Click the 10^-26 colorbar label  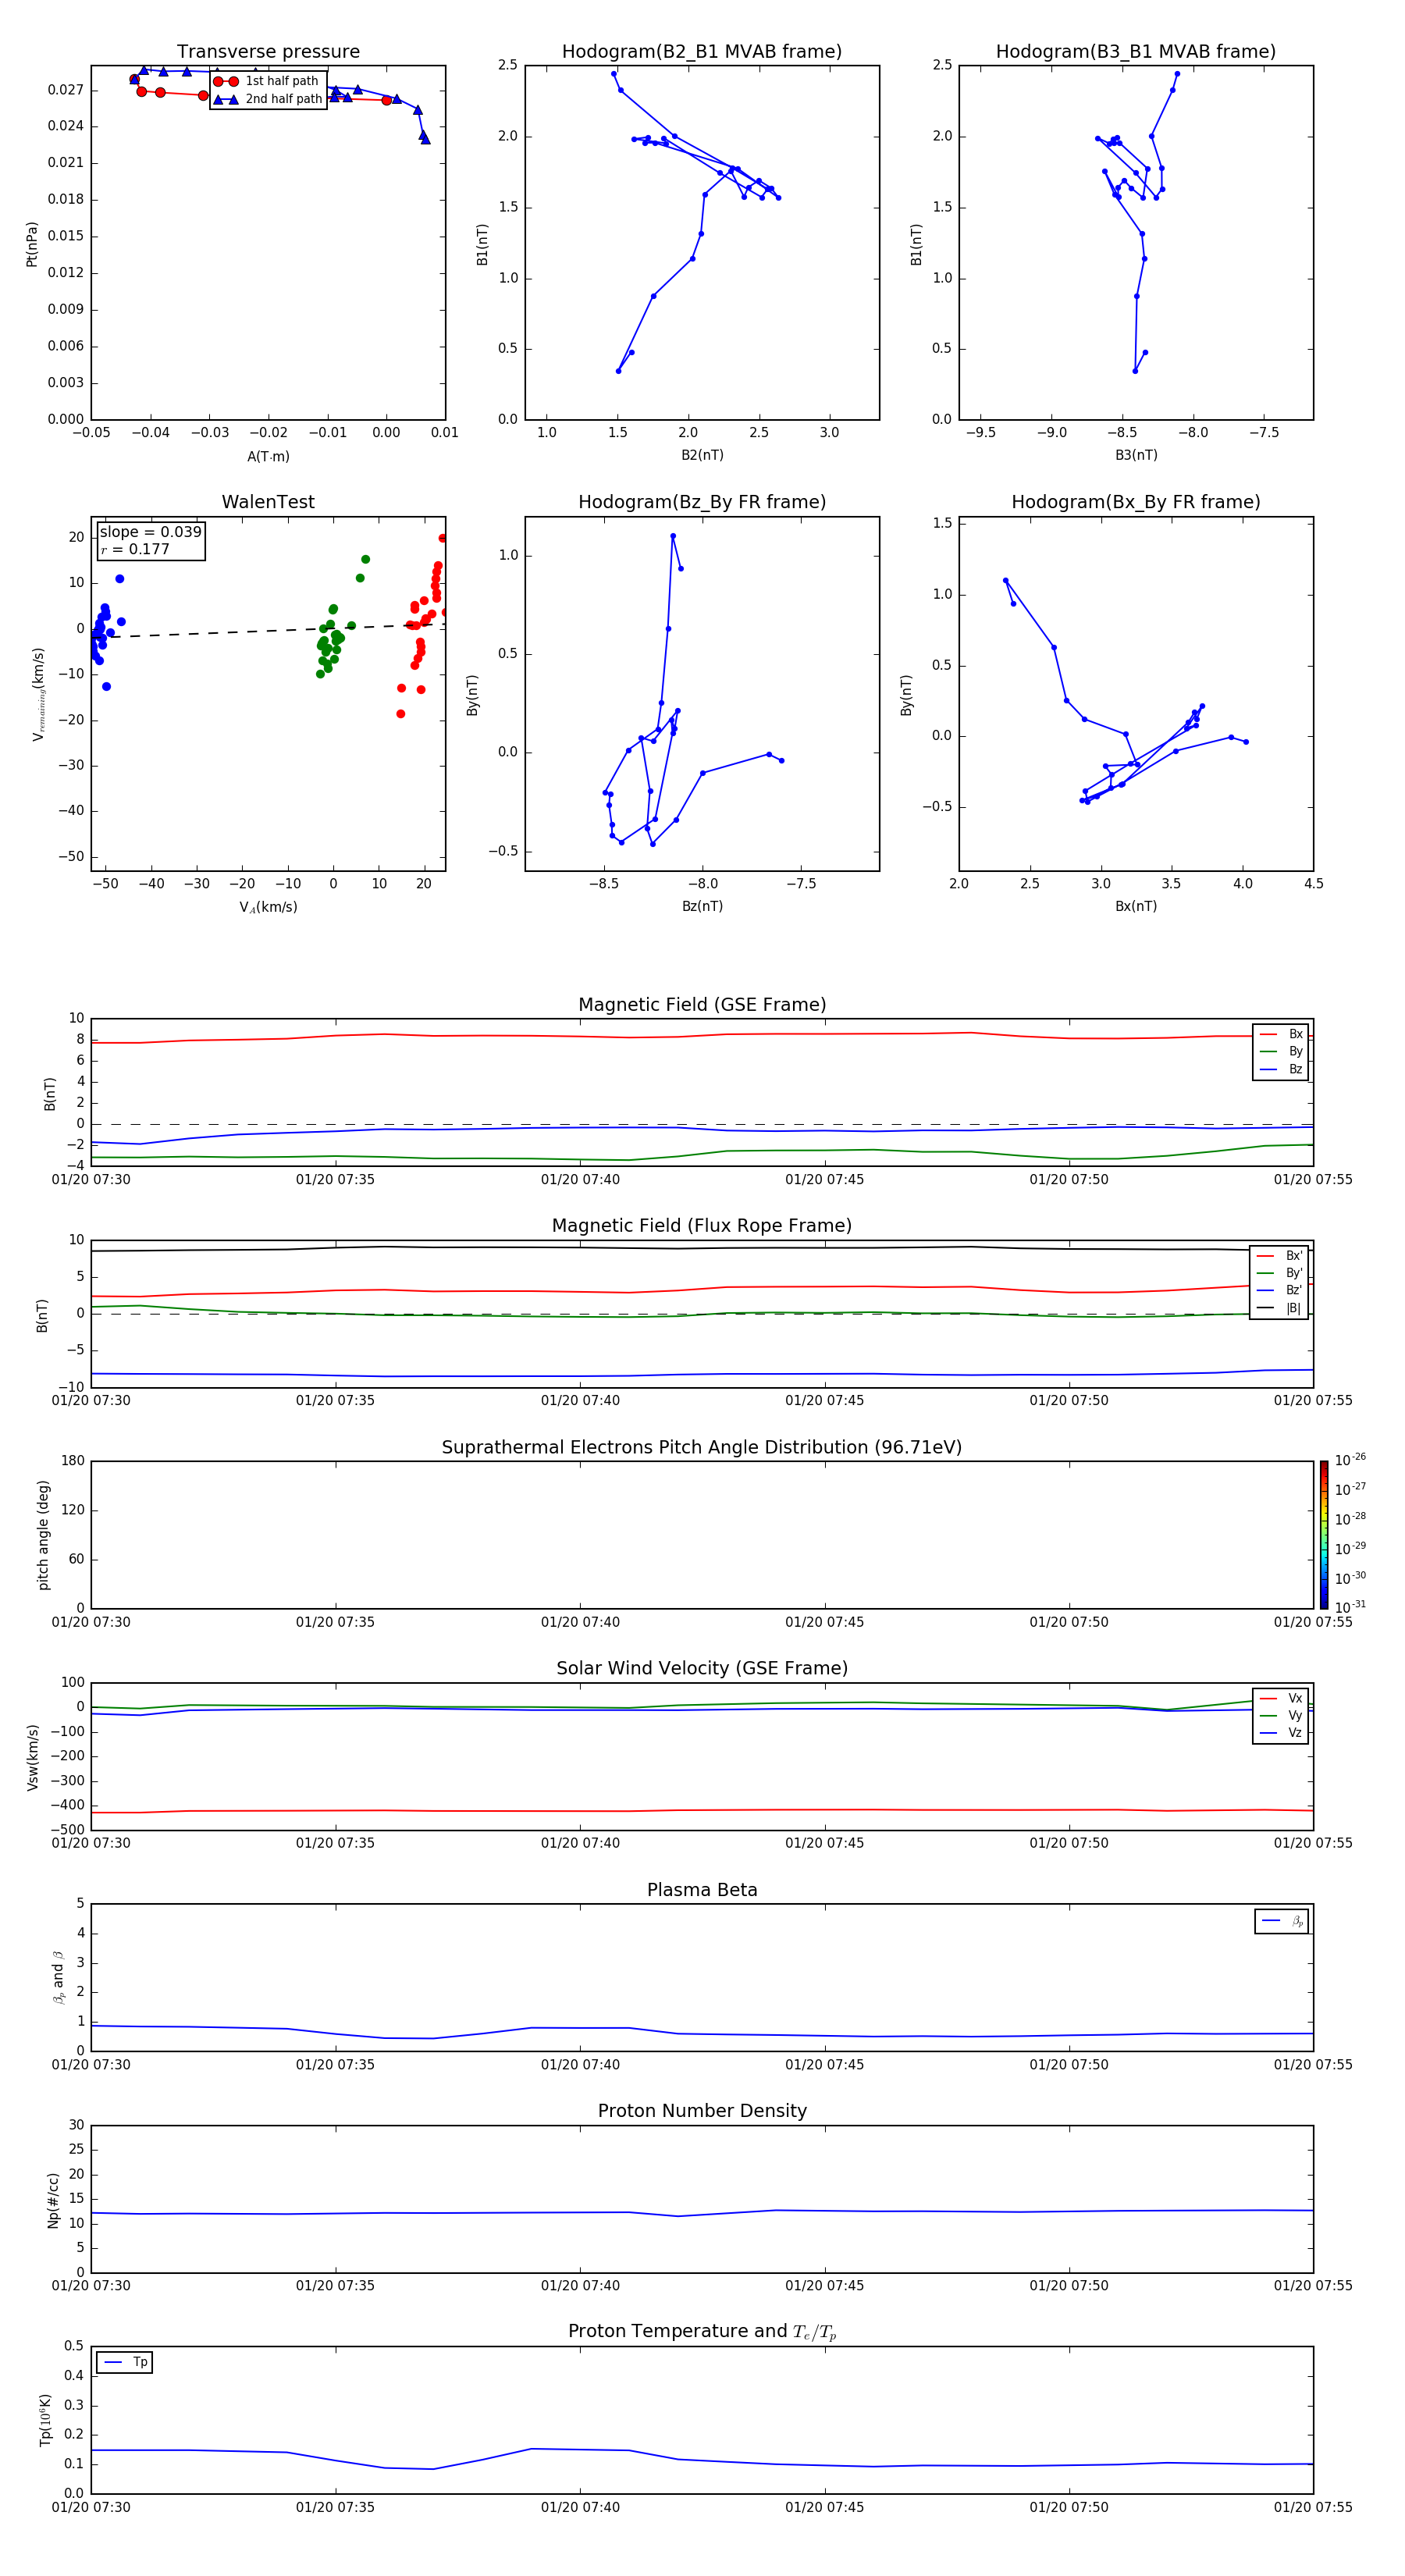pyautogui.click(x=1350, y=1460)
